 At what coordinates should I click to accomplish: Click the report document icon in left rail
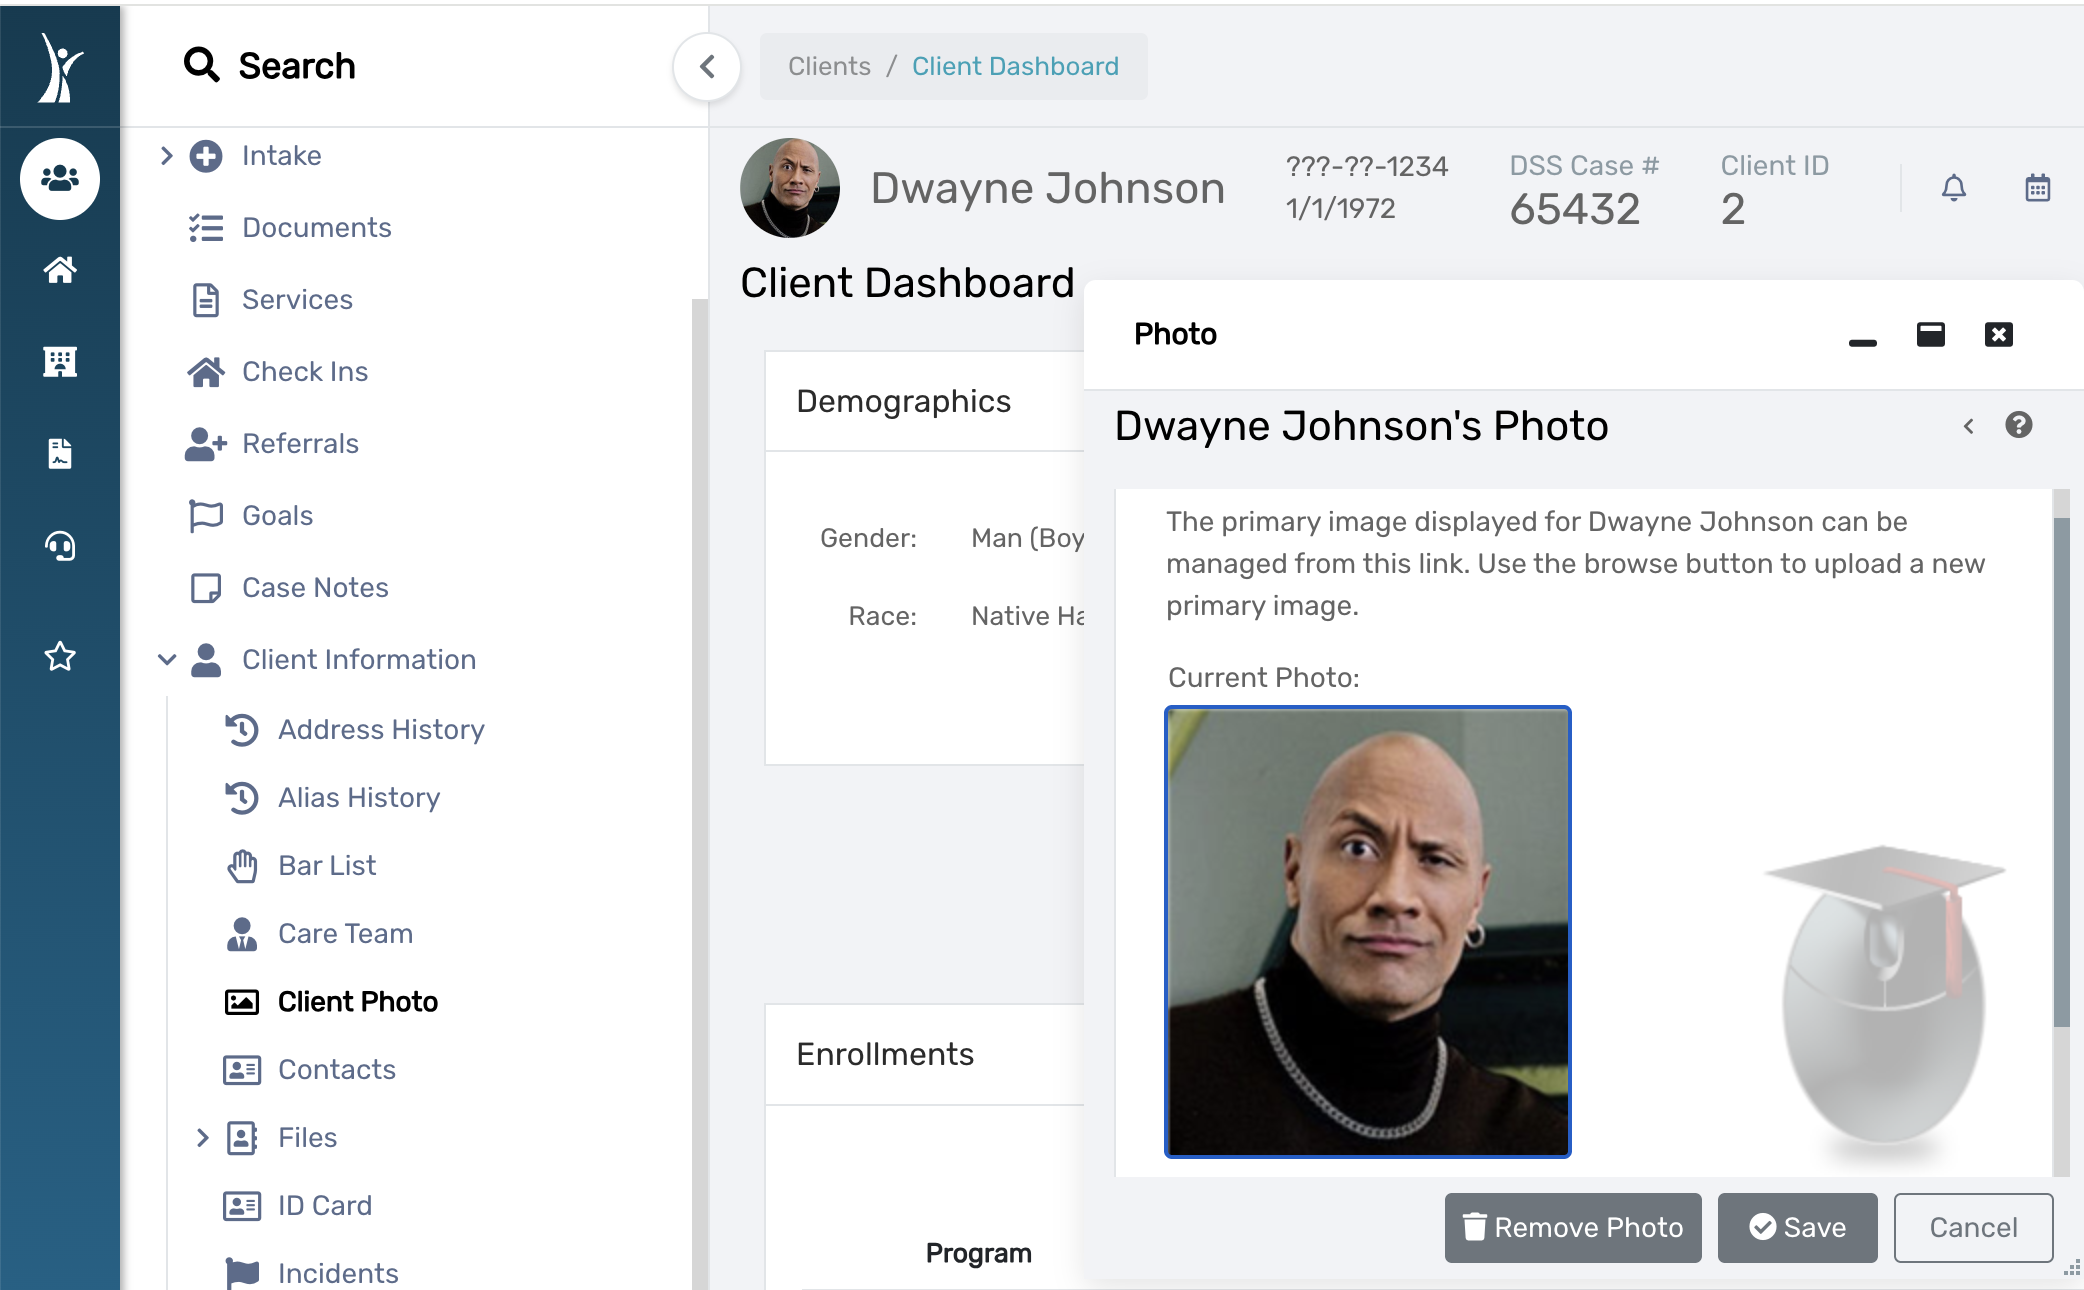click(60, 454)
